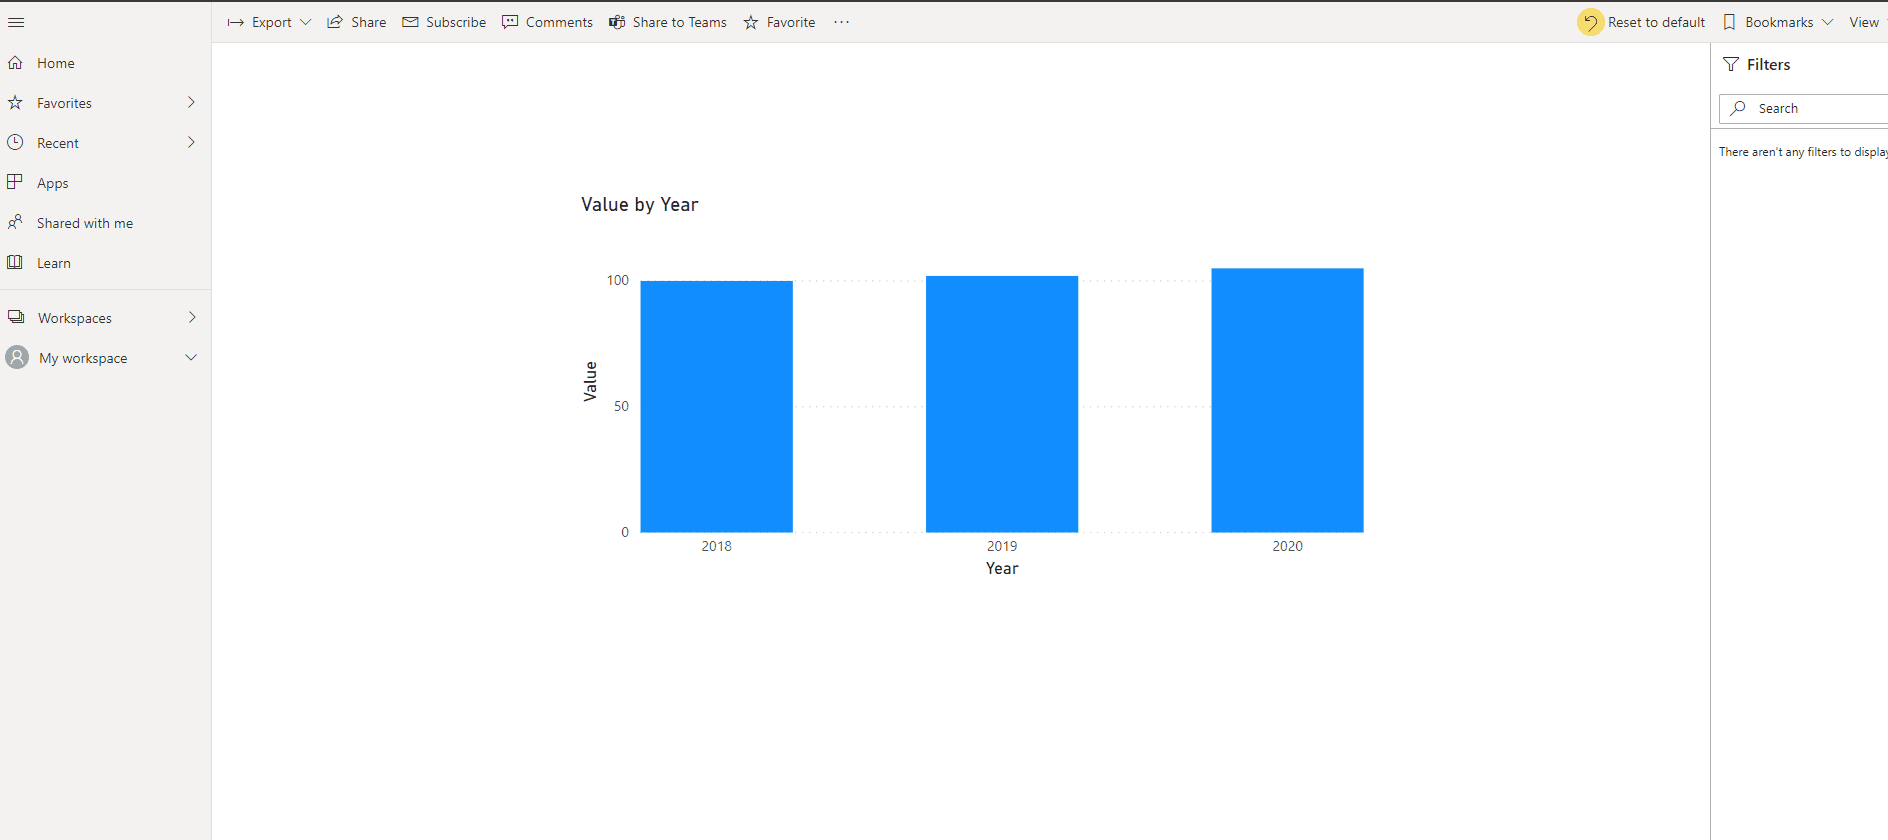Open the Export dropdown arrow
Viewport: 1888px width, 840px height.
pyautogui.click(x=305, y=22)
